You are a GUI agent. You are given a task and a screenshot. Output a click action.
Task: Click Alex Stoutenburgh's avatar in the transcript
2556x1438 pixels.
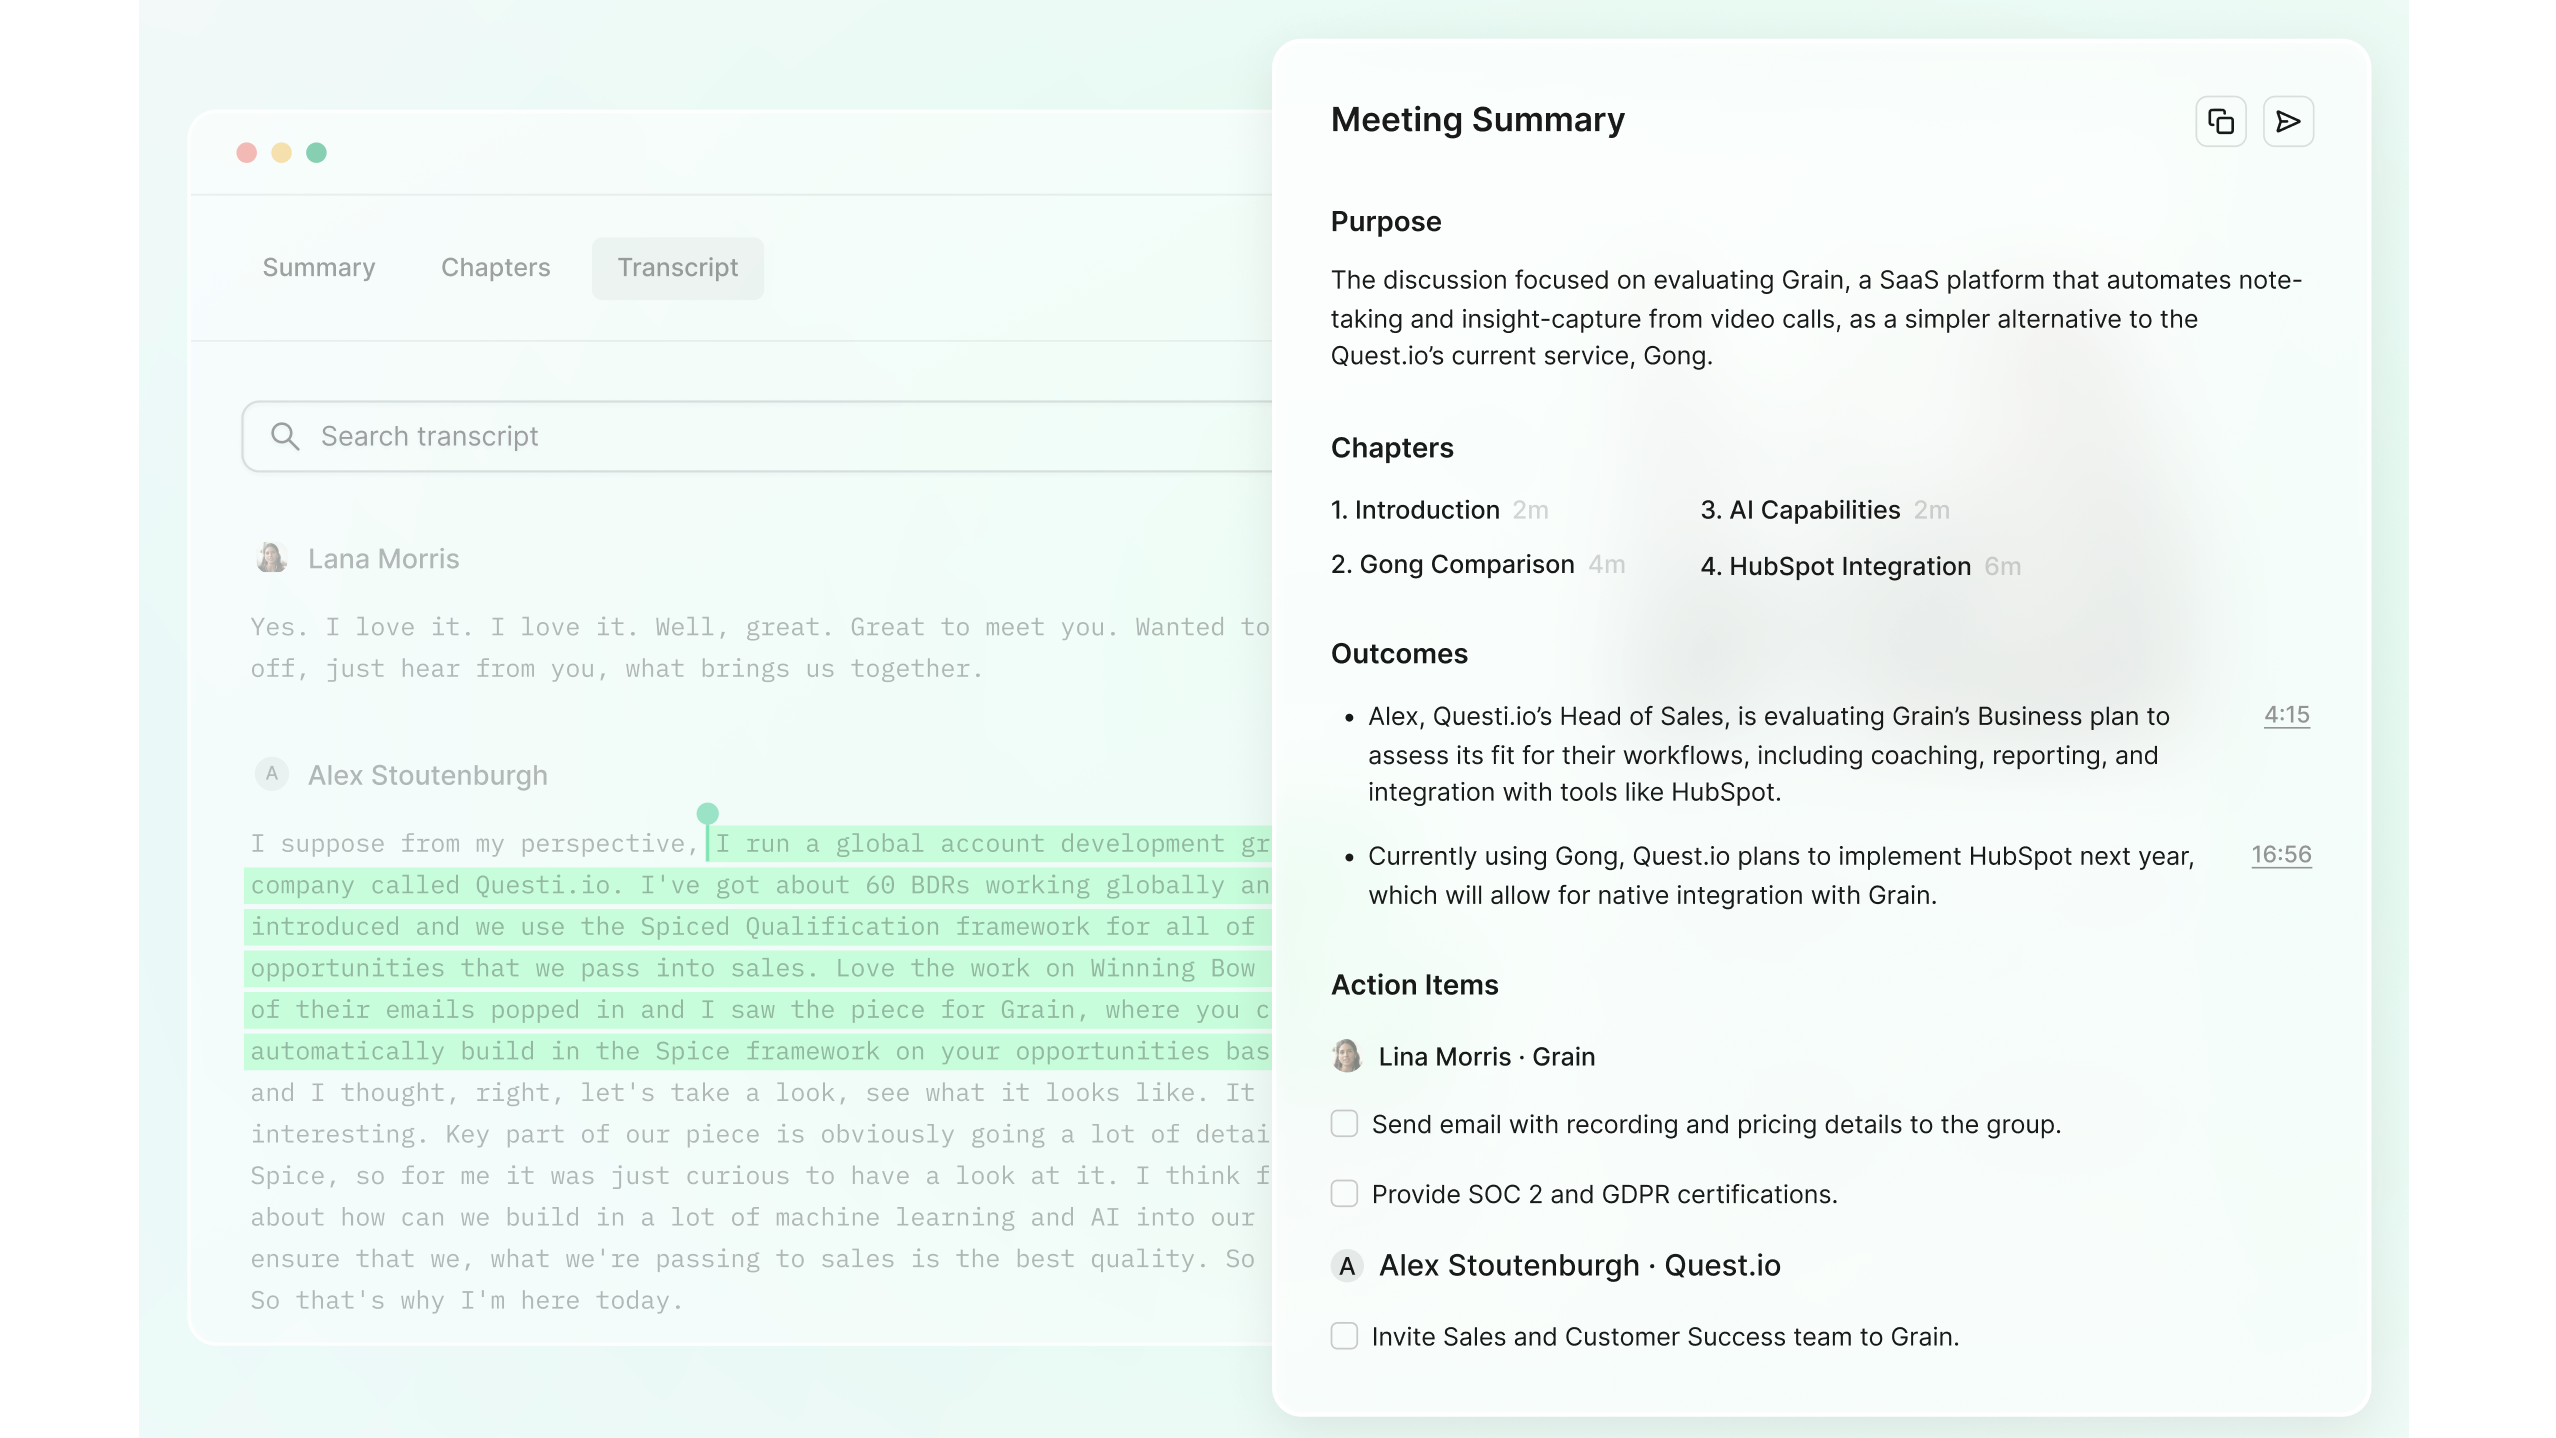[x=271, y=774]
